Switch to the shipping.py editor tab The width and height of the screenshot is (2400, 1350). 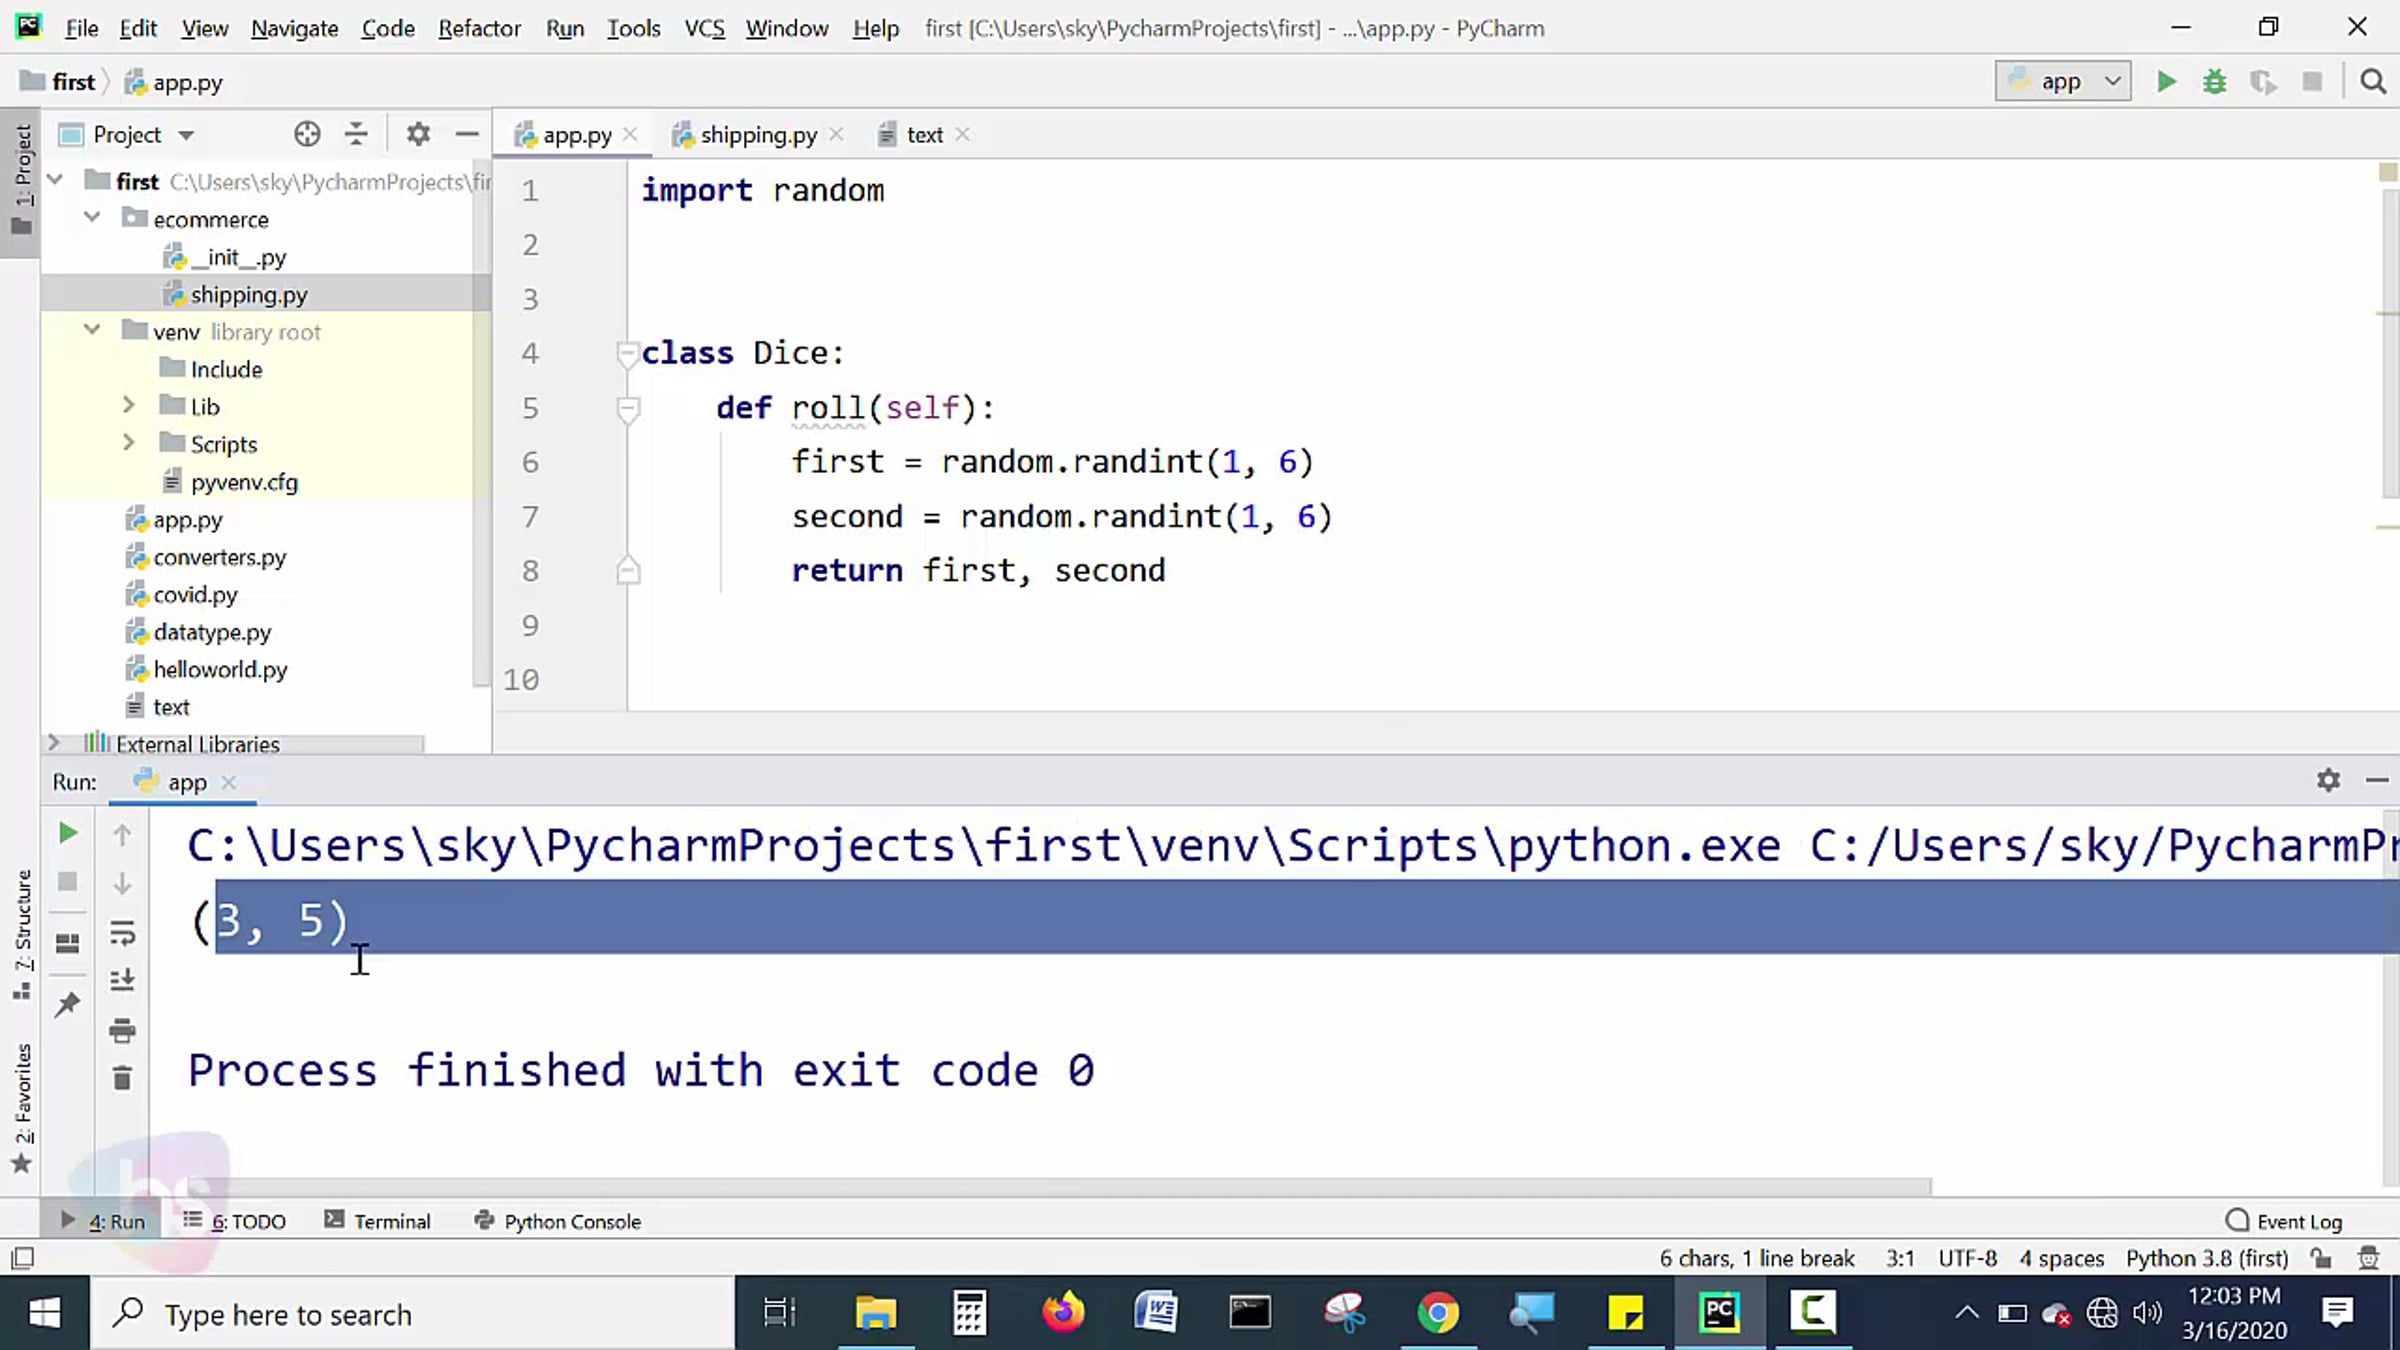[x=757, y=135]
